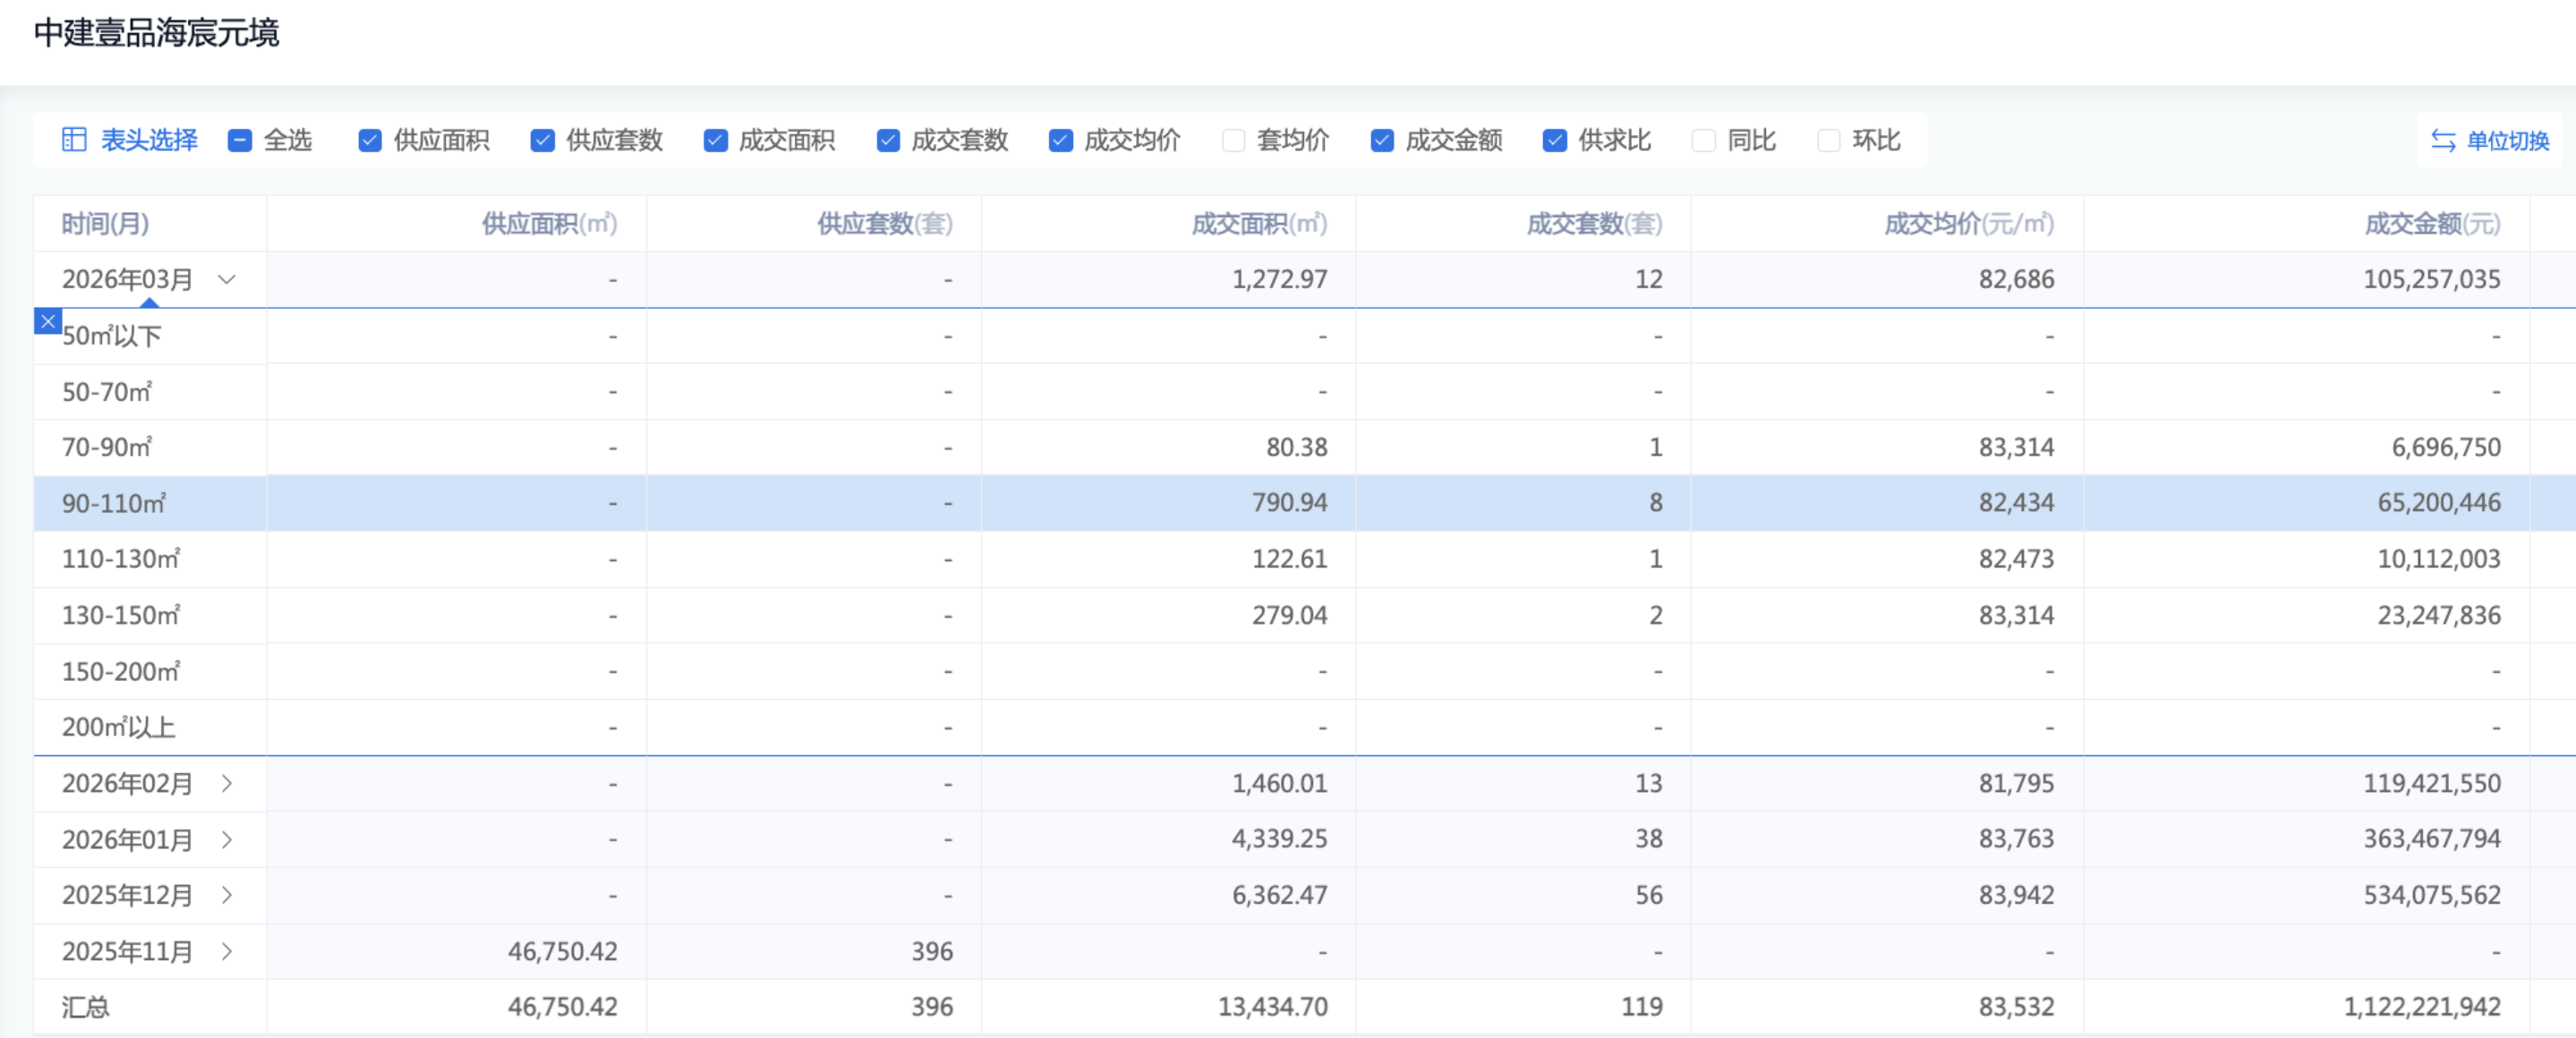Uncheck the 供应面积 checkbox

pyautogui.click(x=370, y=141)
